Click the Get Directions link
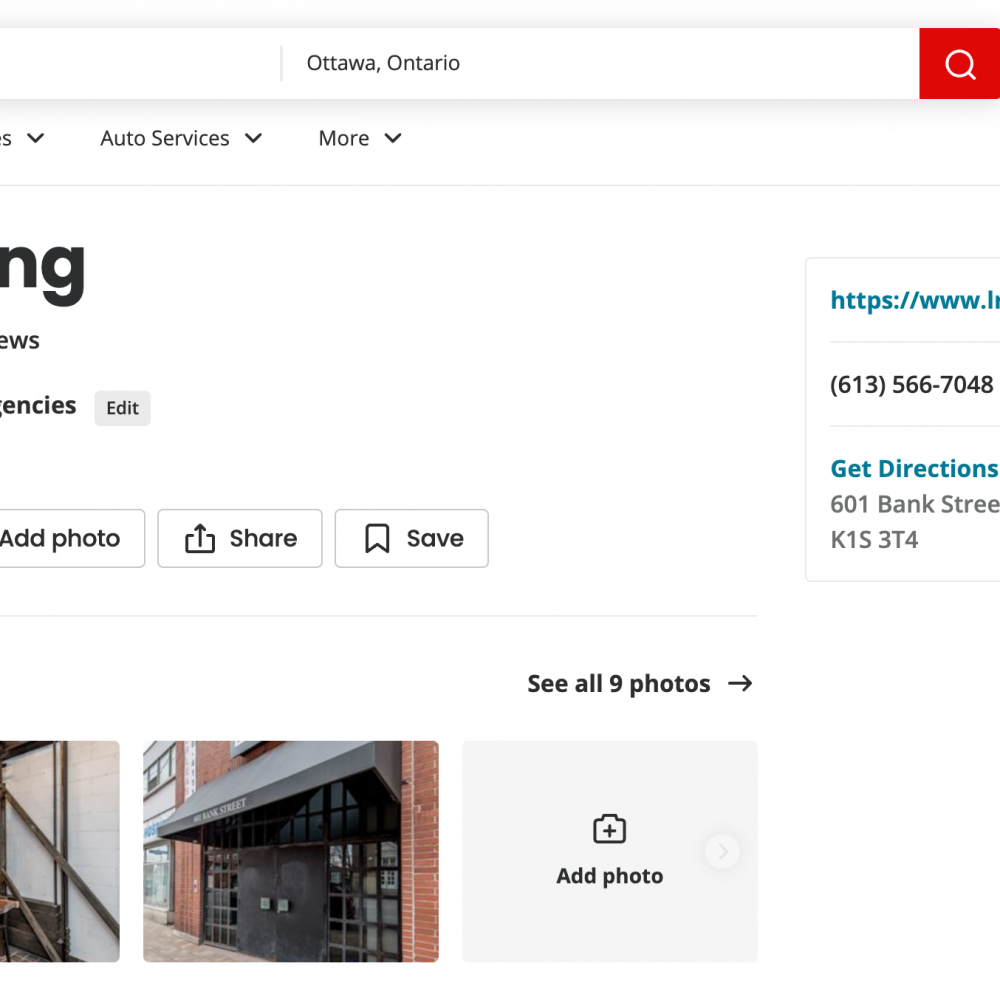Viewport: 1000px width, 1000px height. coord(914,469)
